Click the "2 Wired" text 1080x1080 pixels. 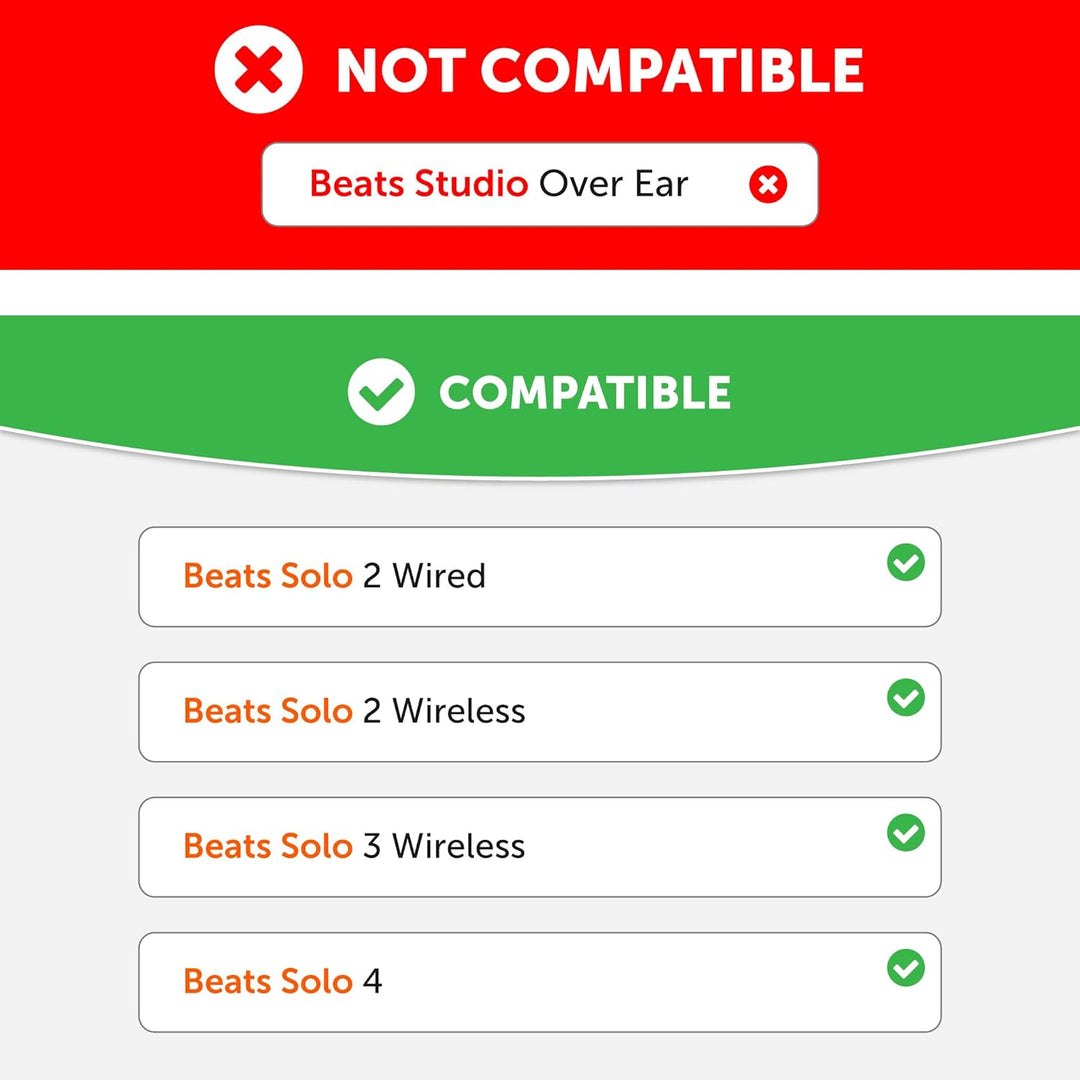point(424,576)
